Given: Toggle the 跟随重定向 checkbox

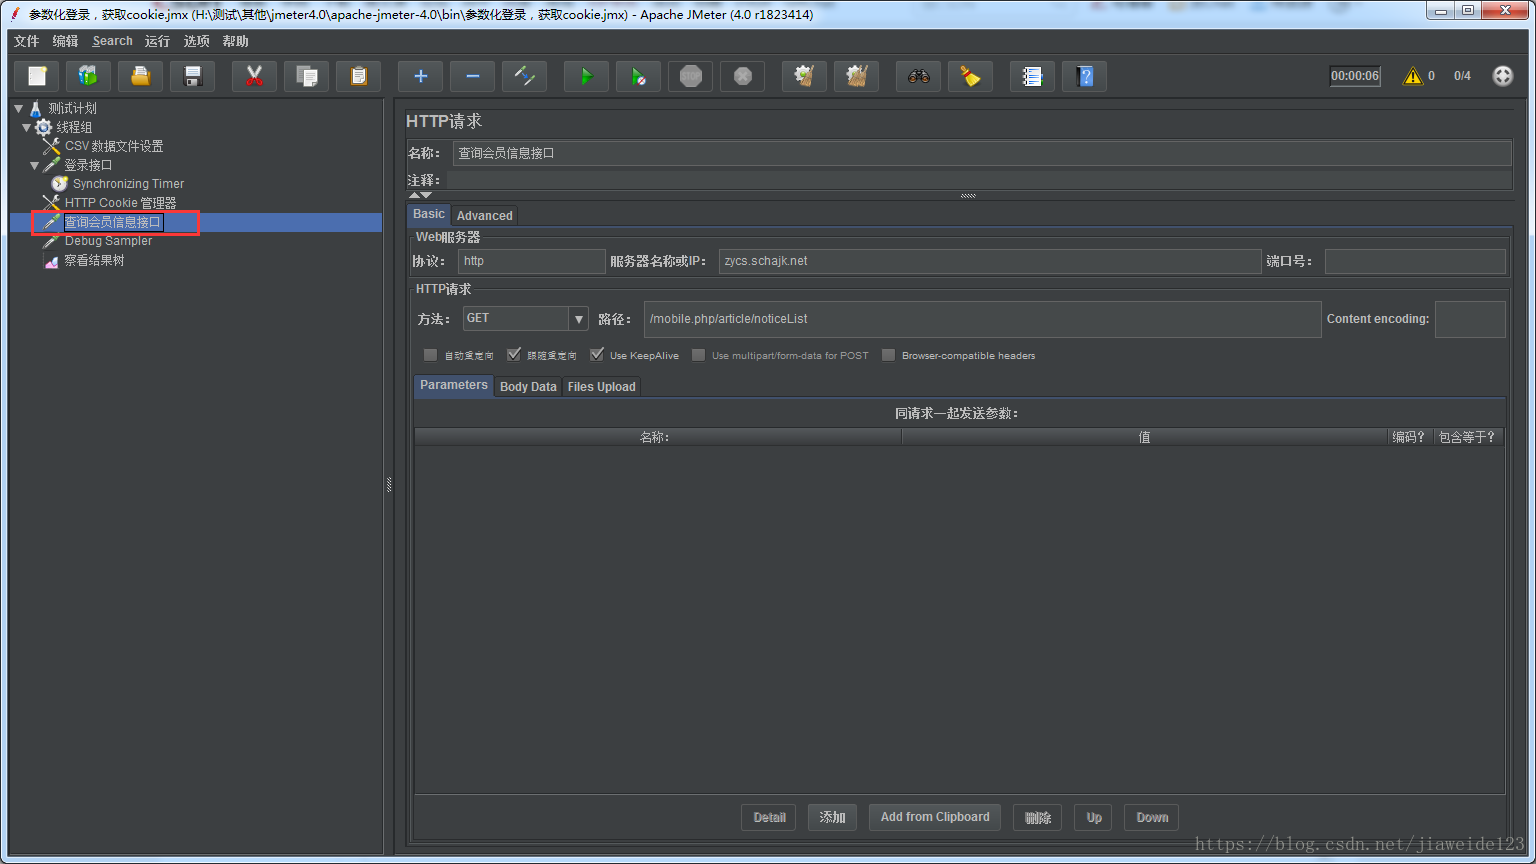Looking at the screenshot, I should tap(514, 355).
